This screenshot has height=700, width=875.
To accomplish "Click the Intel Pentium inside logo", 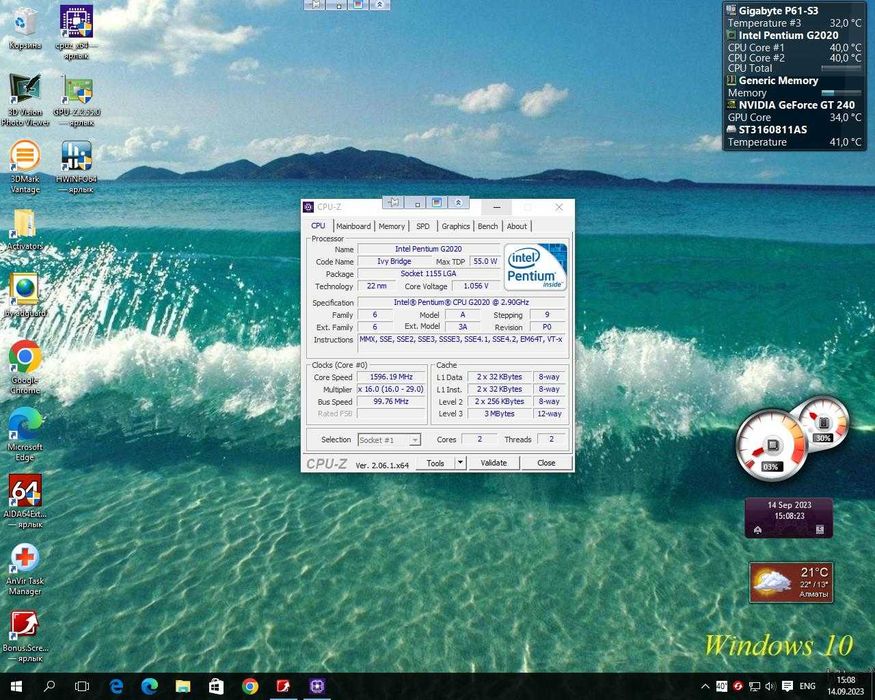I will click(535, 266).
